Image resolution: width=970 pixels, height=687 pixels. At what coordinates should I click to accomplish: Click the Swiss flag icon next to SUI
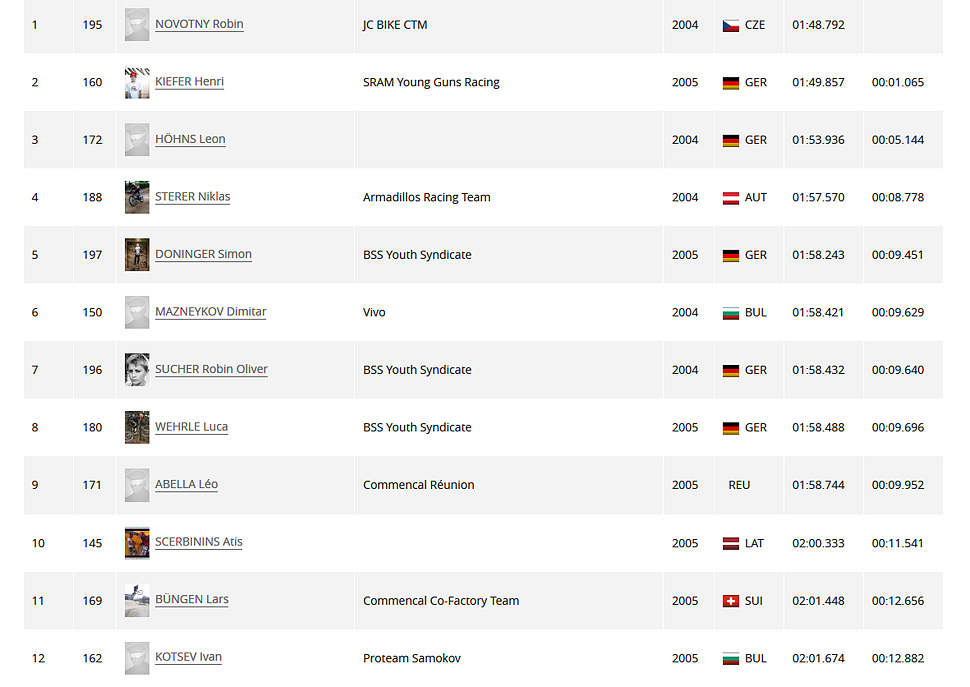(x=731, y=601)
